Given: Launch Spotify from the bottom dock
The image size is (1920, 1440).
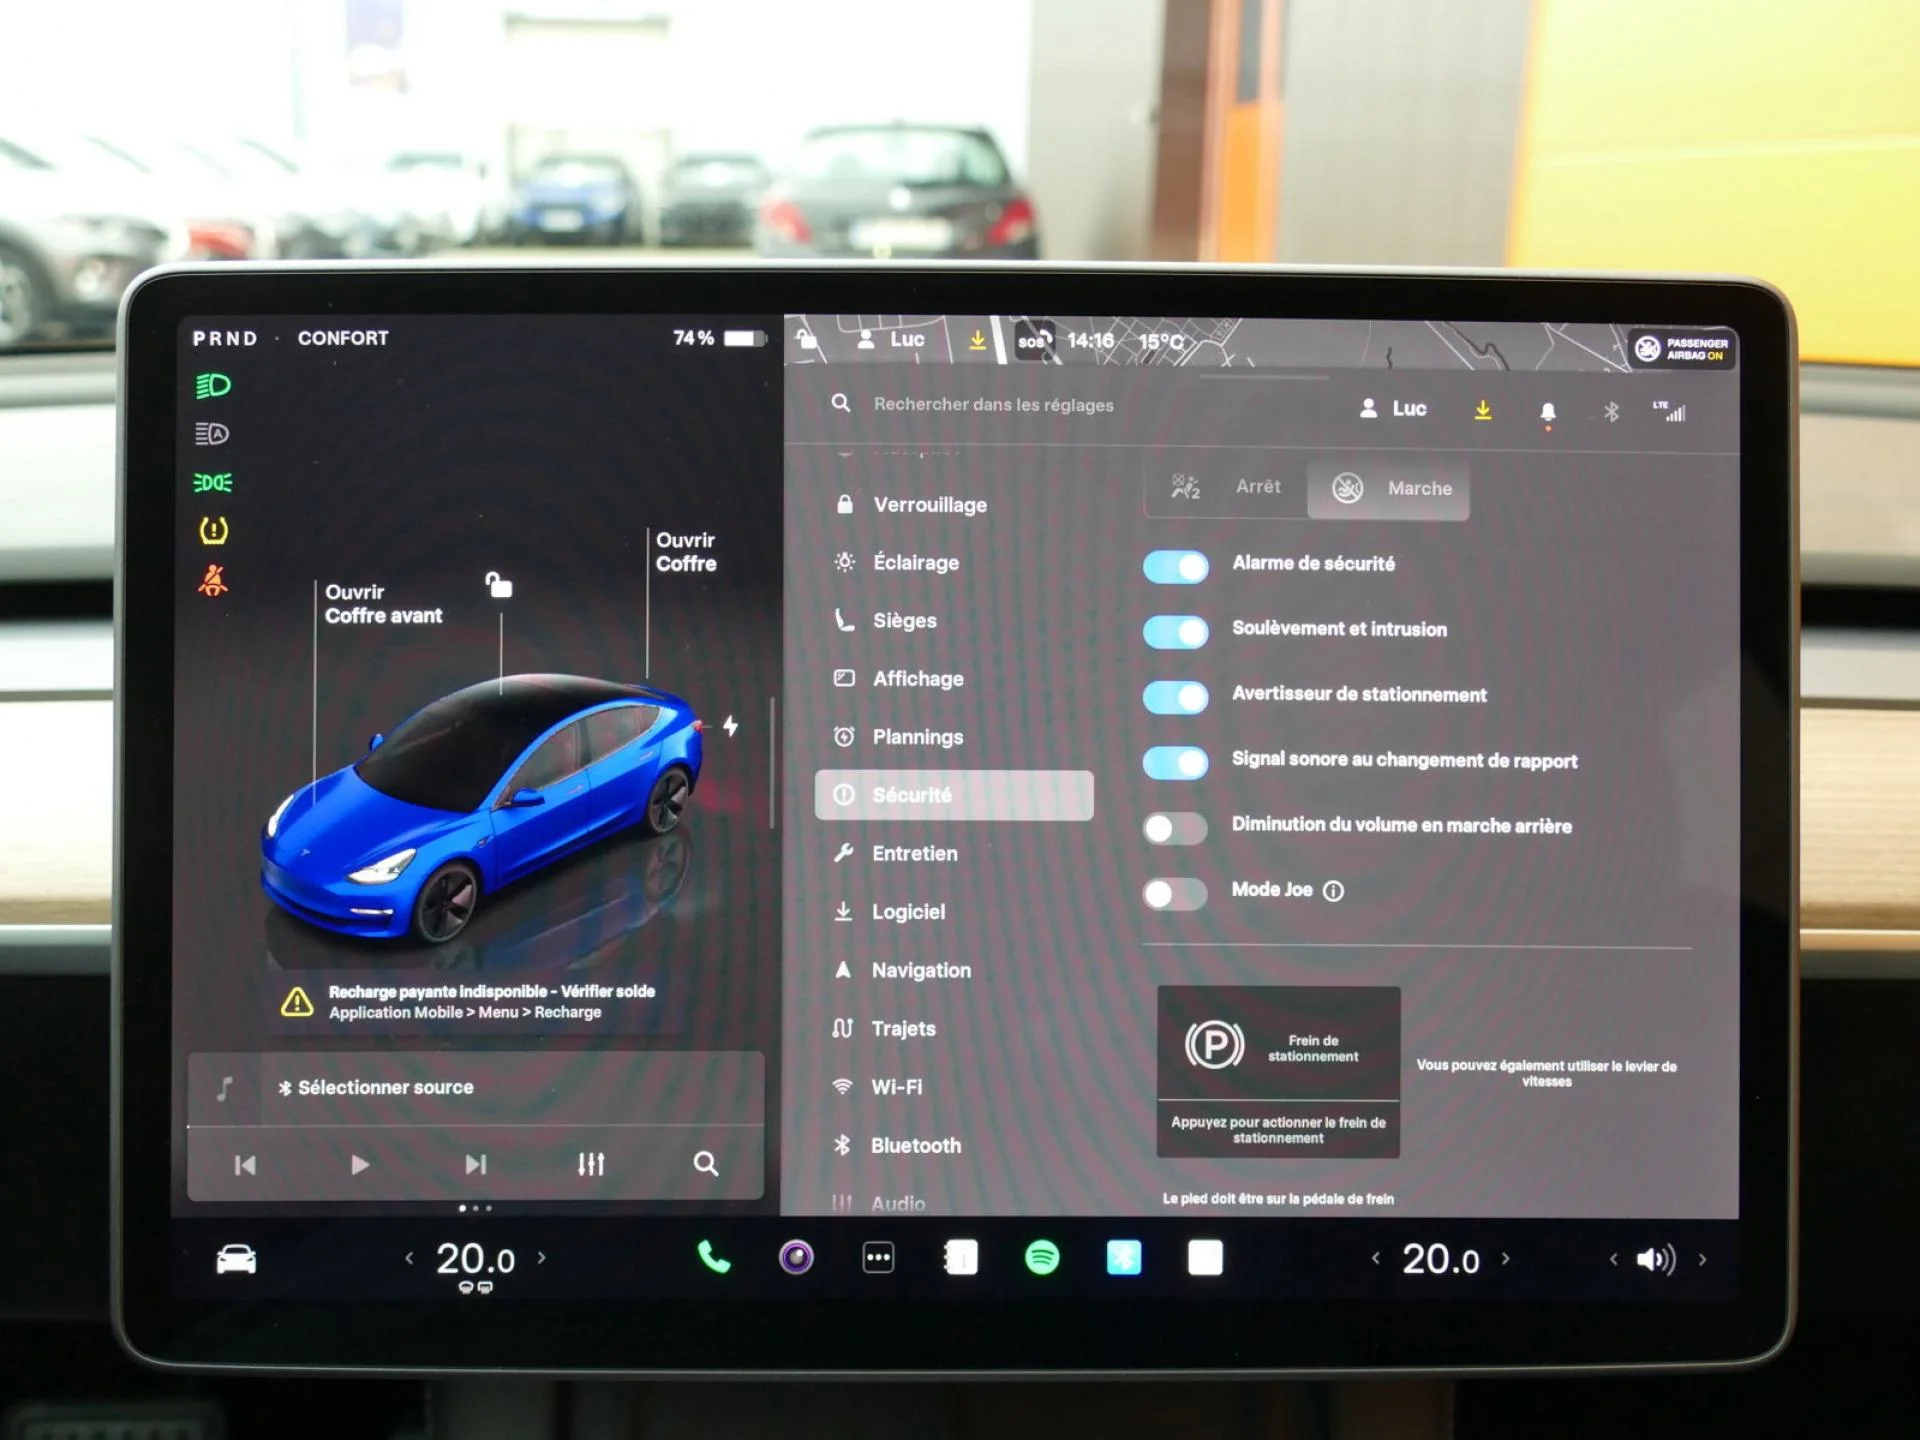Looking at the screenshot, I should [1040, 1258].
